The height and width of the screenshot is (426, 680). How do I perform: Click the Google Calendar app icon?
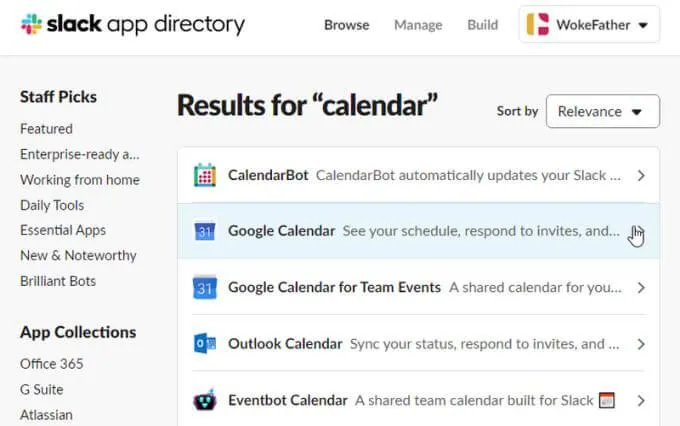205,231
